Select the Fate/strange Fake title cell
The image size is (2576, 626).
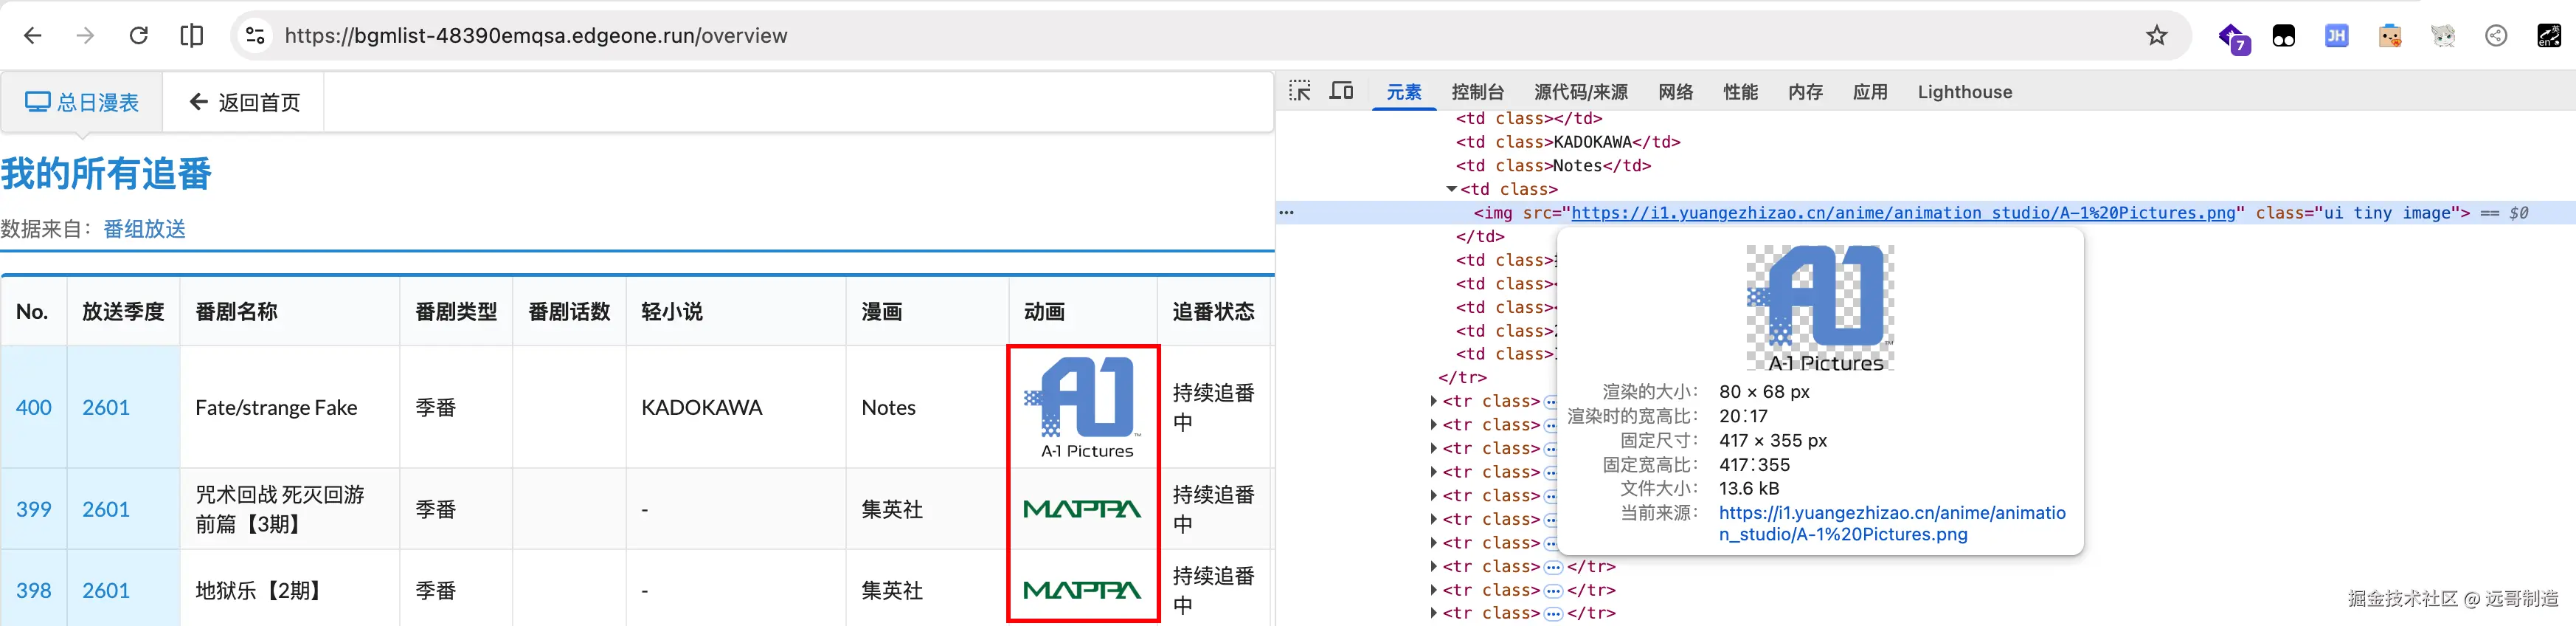point(290,407)
